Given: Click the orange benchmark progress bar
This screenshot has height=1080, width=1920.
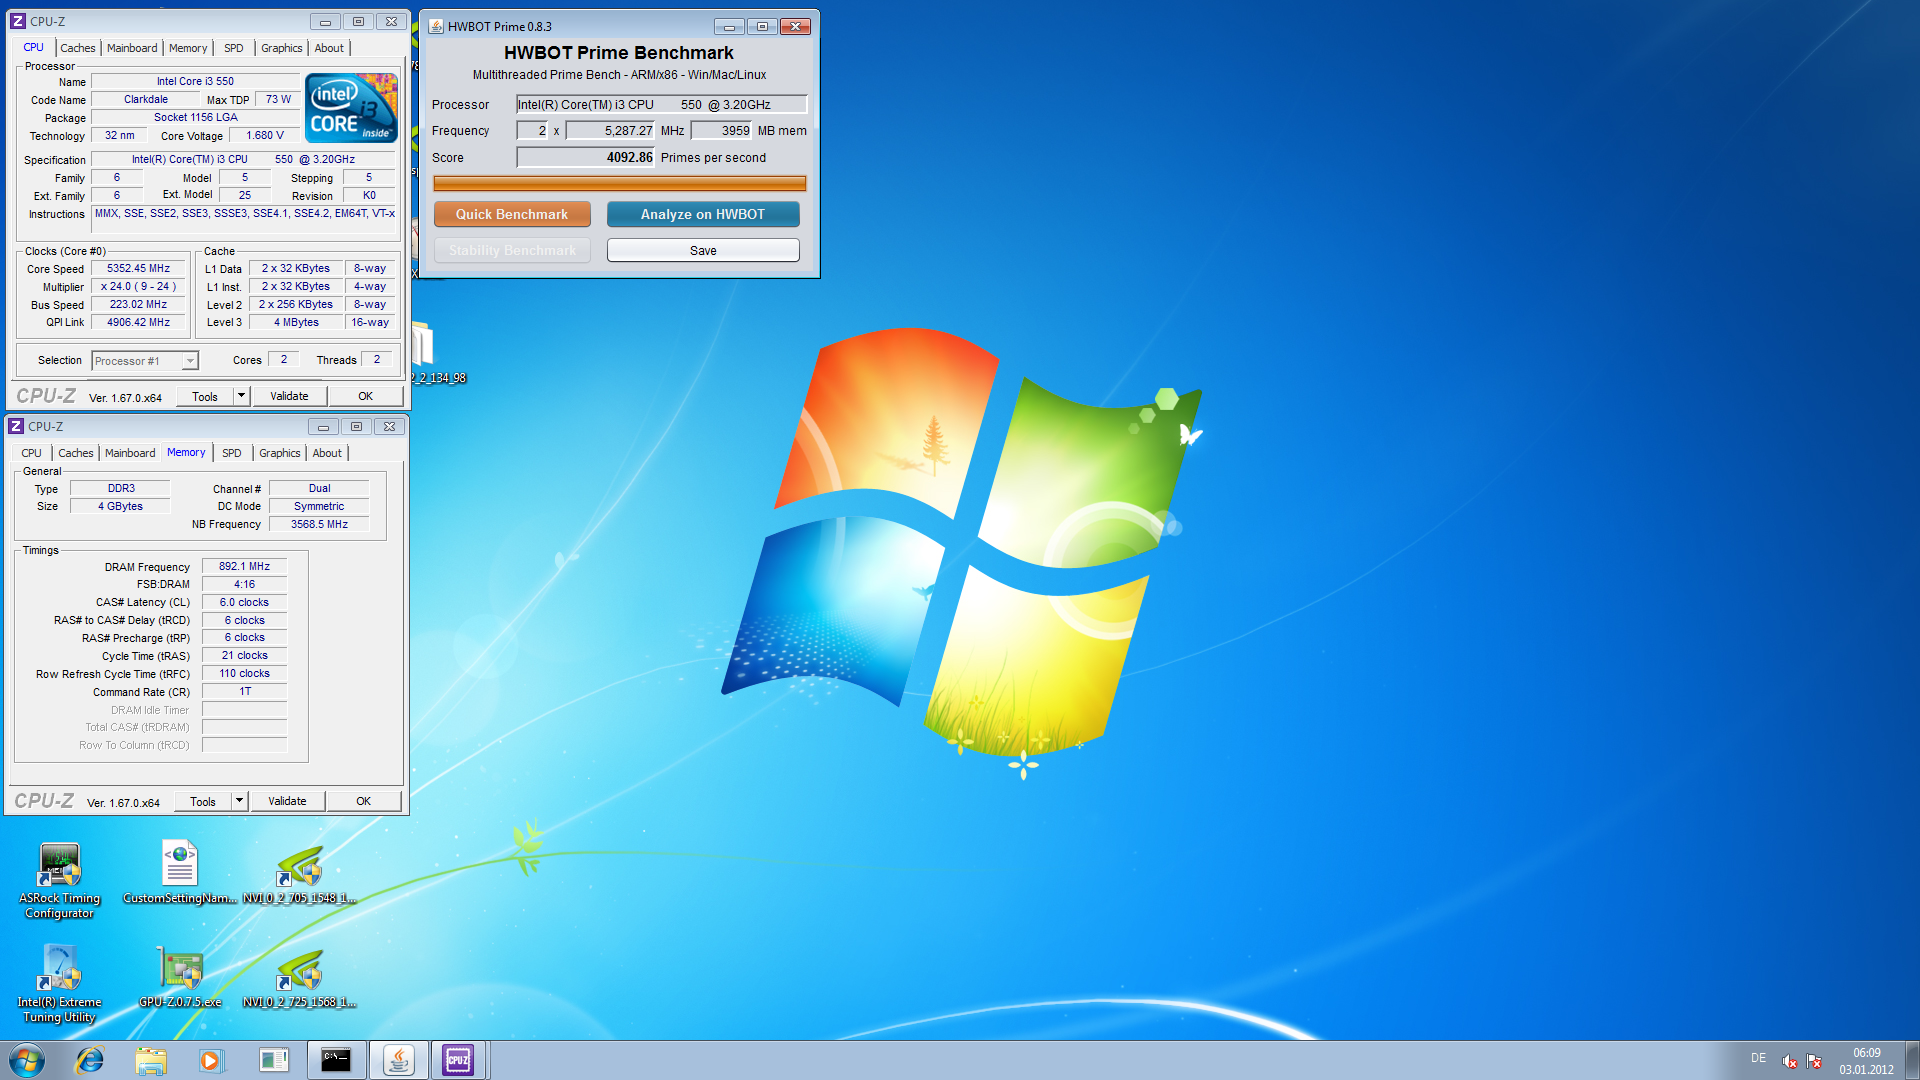Looking at the screenshot, I should click(619, 183).
